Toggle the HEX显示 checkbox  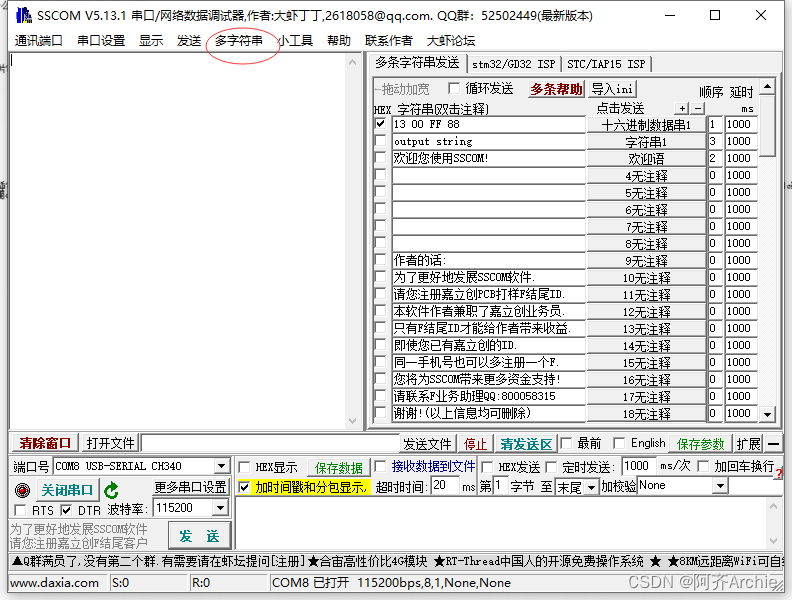tap(244, 467)
